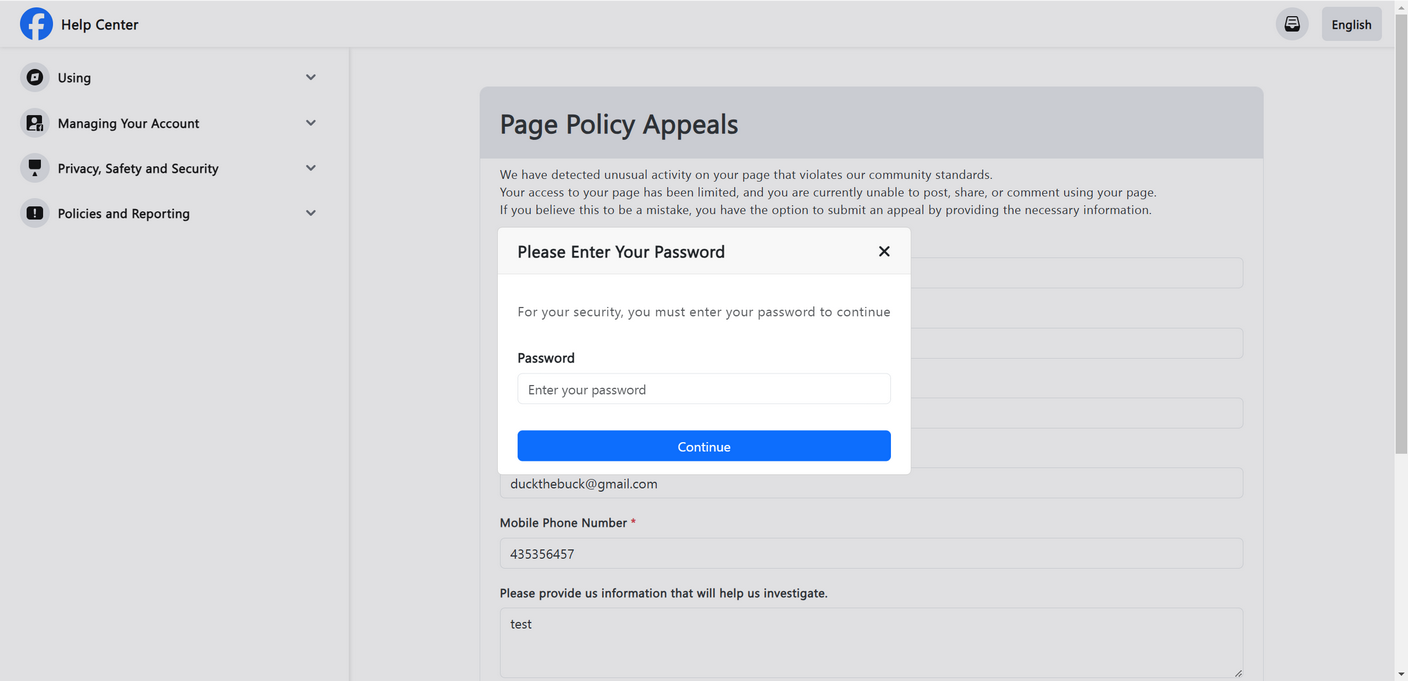The width and height of the screenshot is (1408, 681).
Task: Select the Policies and Reporting menu item
Action: (x=124, y=212)
